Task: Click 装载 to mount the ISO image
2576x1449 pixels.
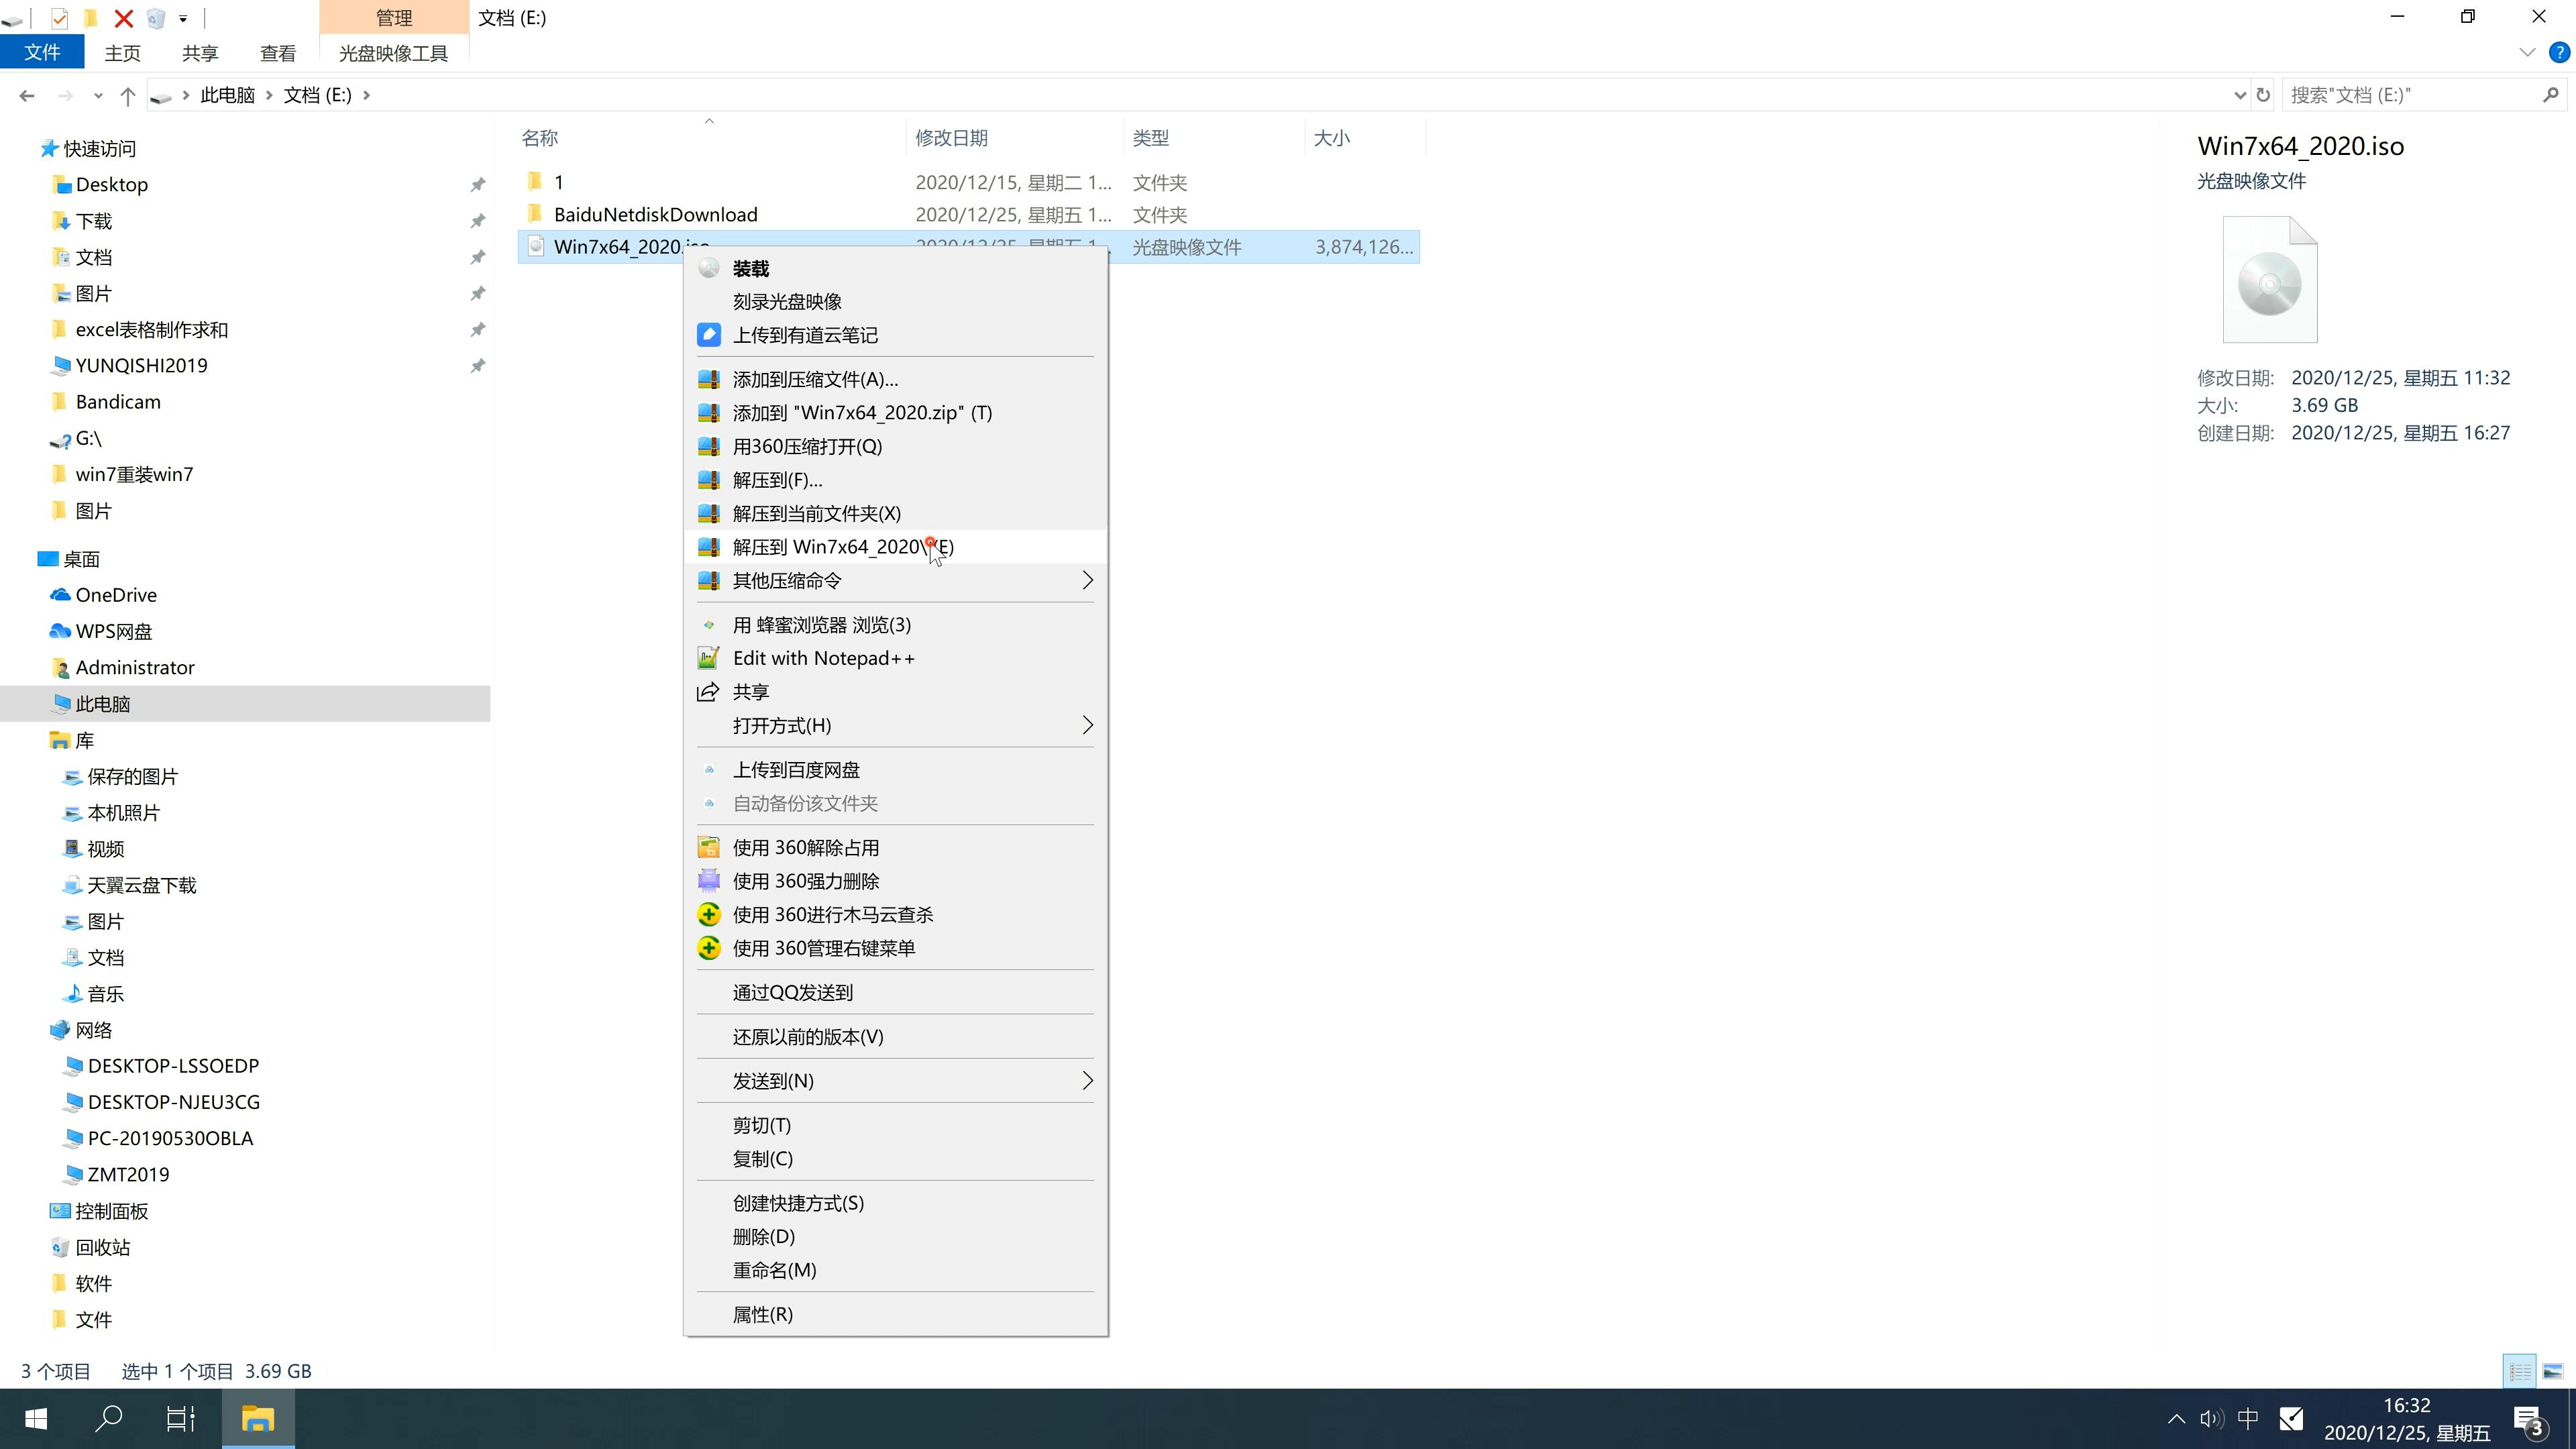Action: [x=750, y=267]
